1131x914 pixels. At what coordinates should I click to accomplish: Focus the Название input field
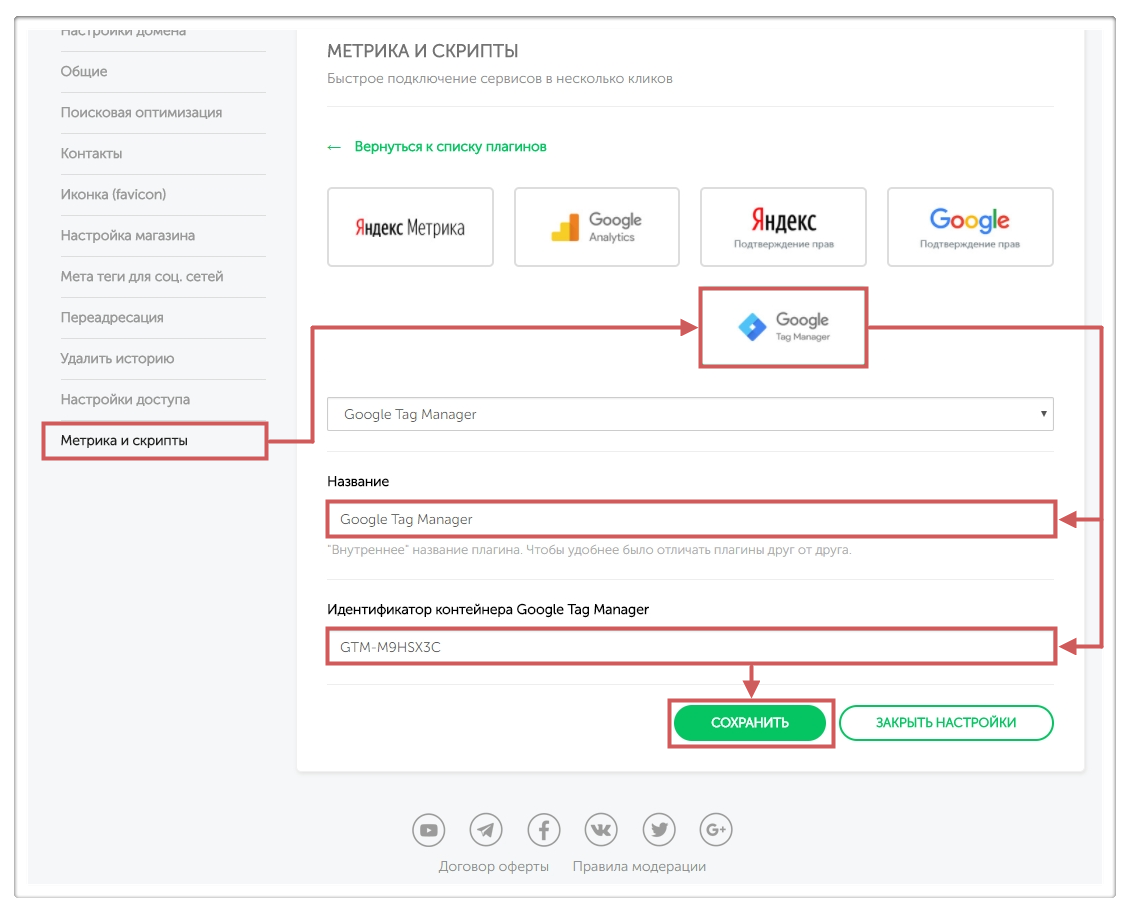[690, 519]
